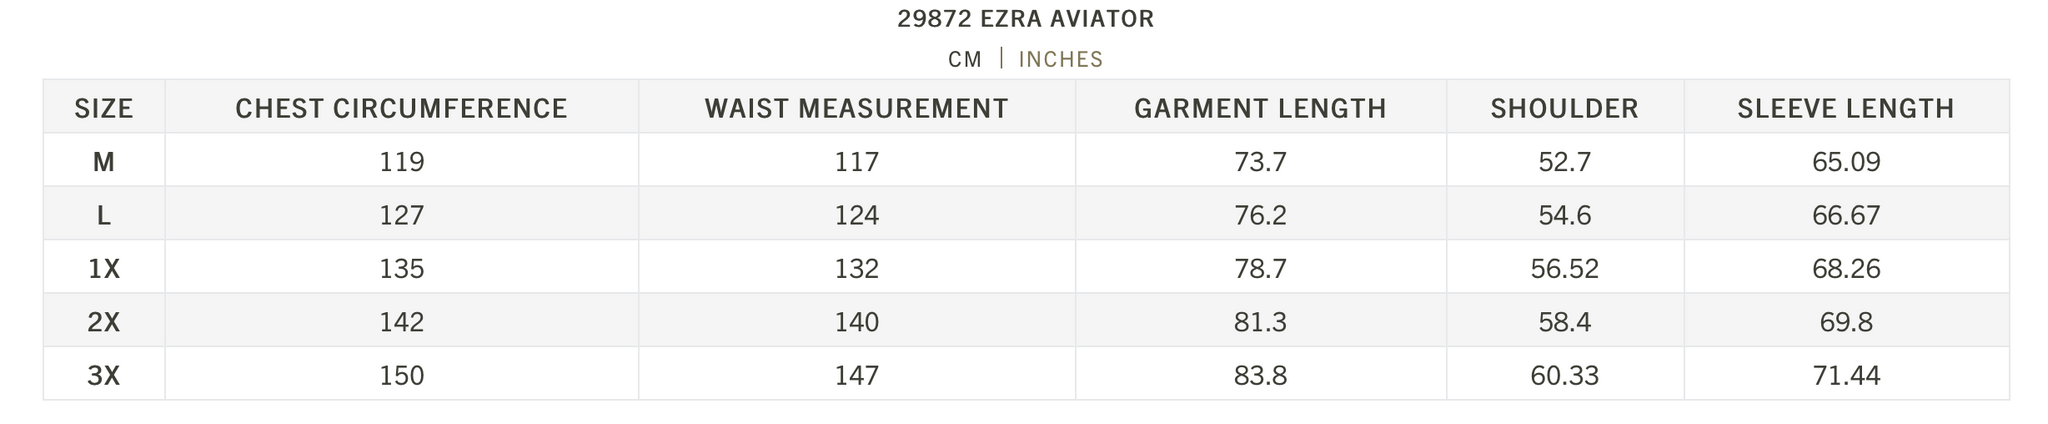Select the size 3X row label
This screenshot has height=424, width=2048.
pos(104,376)
